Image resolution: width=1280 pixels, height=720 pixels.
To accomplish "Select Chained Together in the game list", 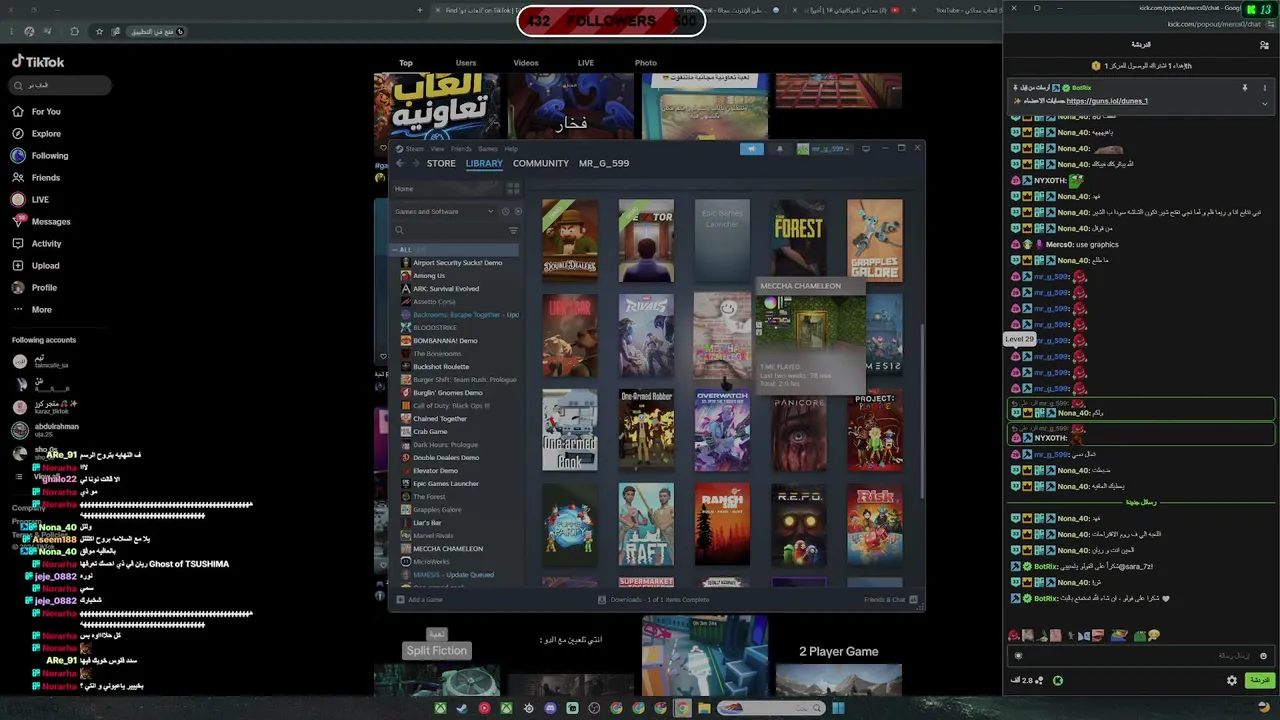I will coord(440,419).
